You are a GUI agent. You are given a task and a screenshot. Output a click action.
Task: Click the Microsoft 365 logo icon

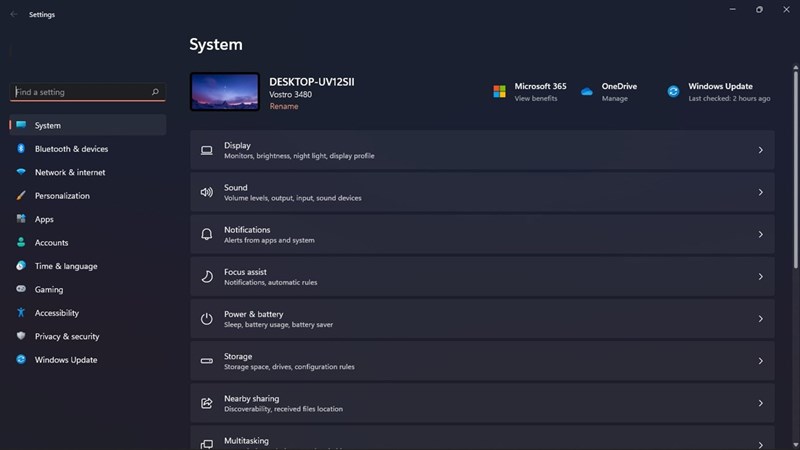click(x=499, y=92)
